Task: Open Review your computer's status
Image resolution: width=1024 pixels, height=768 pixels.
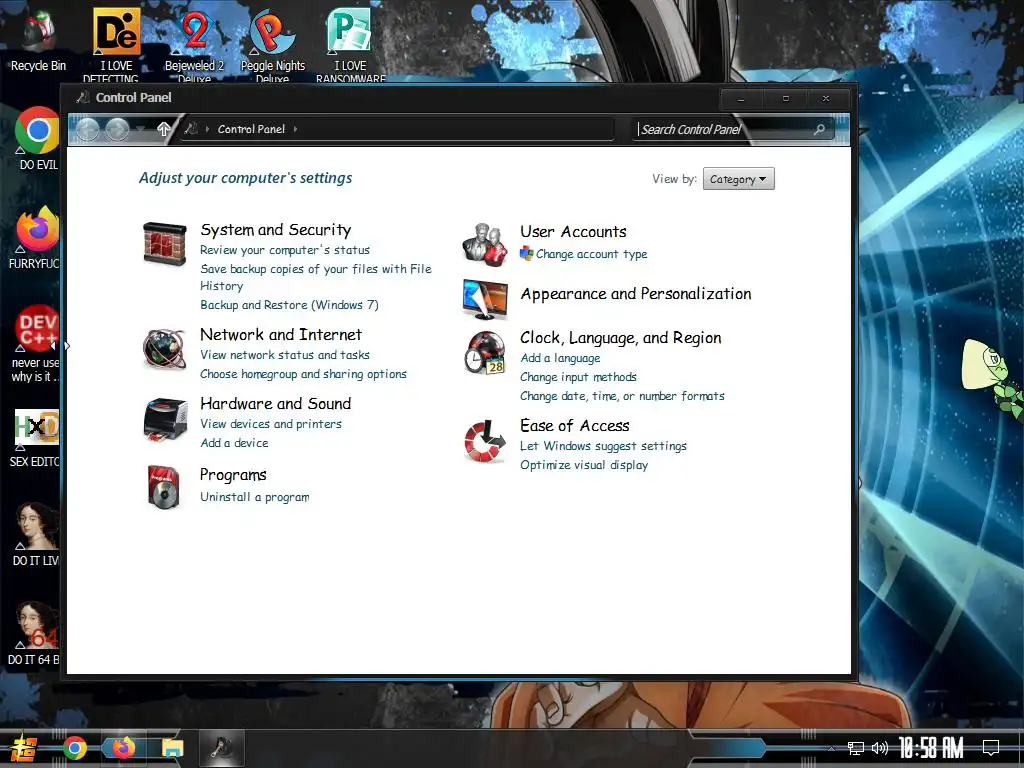Action: tap(285, 250)
